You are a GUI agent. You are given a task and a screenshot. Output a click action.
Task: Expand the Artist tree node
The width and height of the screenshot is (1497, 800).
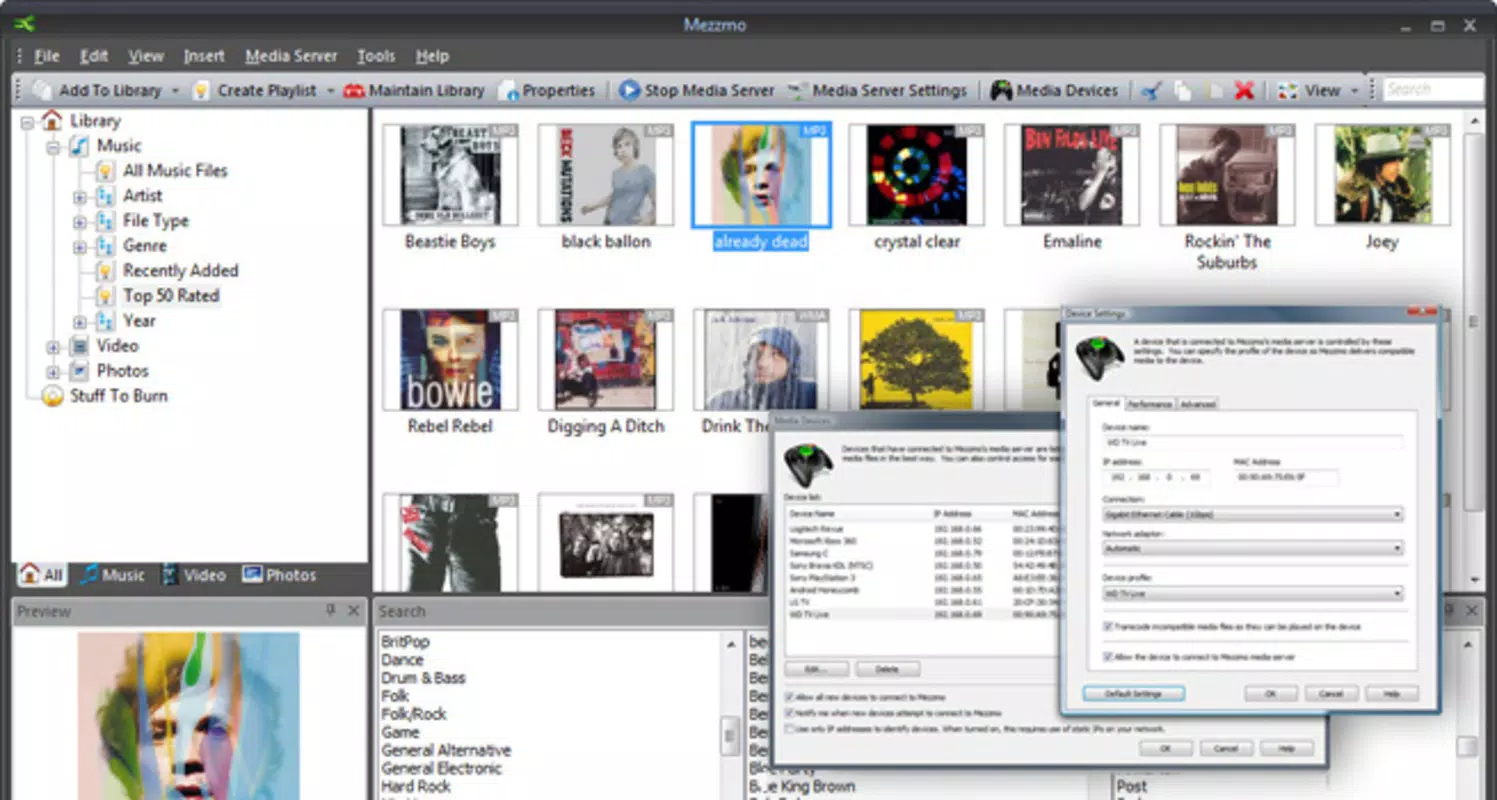tap(80, 196)
